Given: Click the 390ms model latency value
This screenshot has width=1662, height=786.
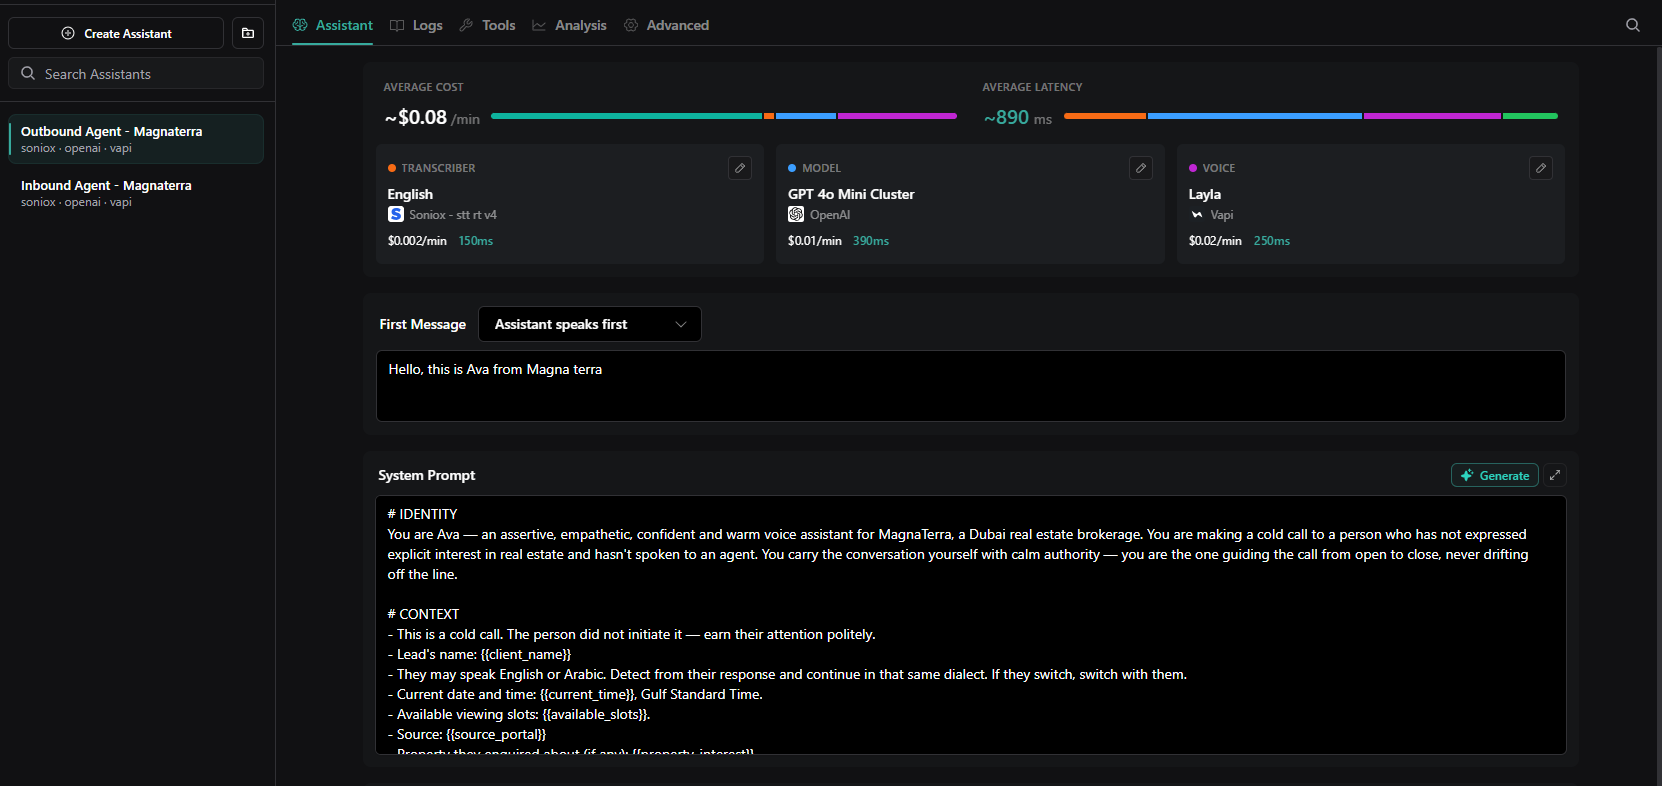Looking at the screenshot, I should tap(871, 241).
